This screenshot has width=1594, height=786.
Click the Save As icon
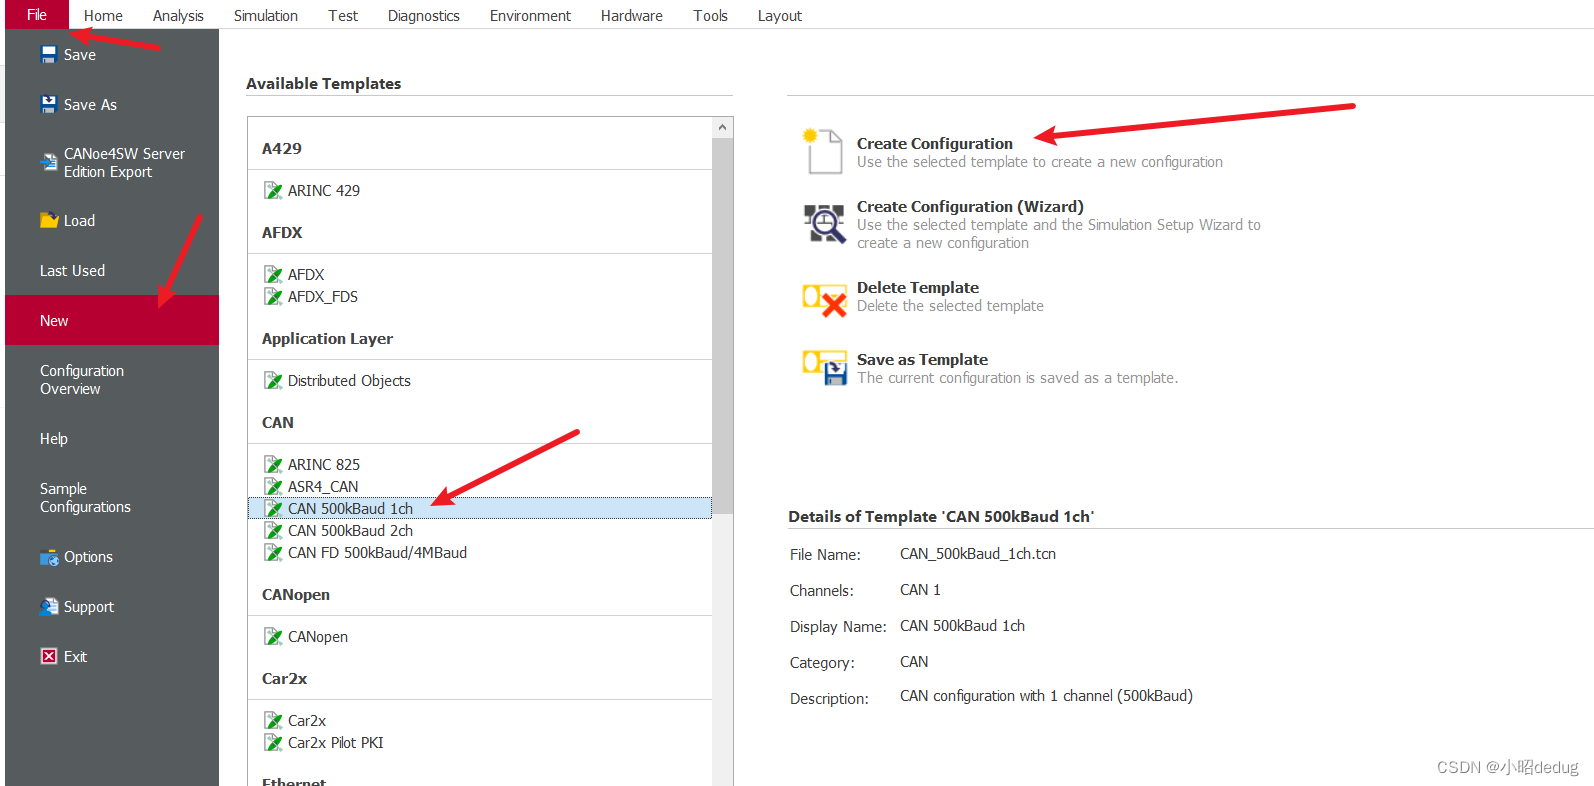point(48,104)
